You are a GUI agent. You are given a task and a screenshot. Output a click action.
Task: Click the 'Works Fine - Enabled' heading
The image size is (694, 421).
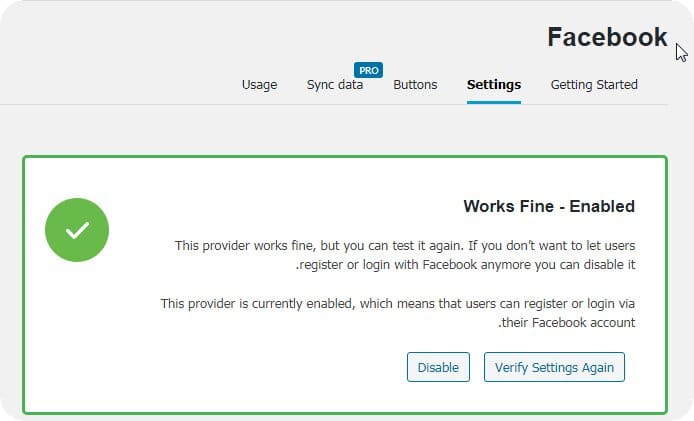549,207
